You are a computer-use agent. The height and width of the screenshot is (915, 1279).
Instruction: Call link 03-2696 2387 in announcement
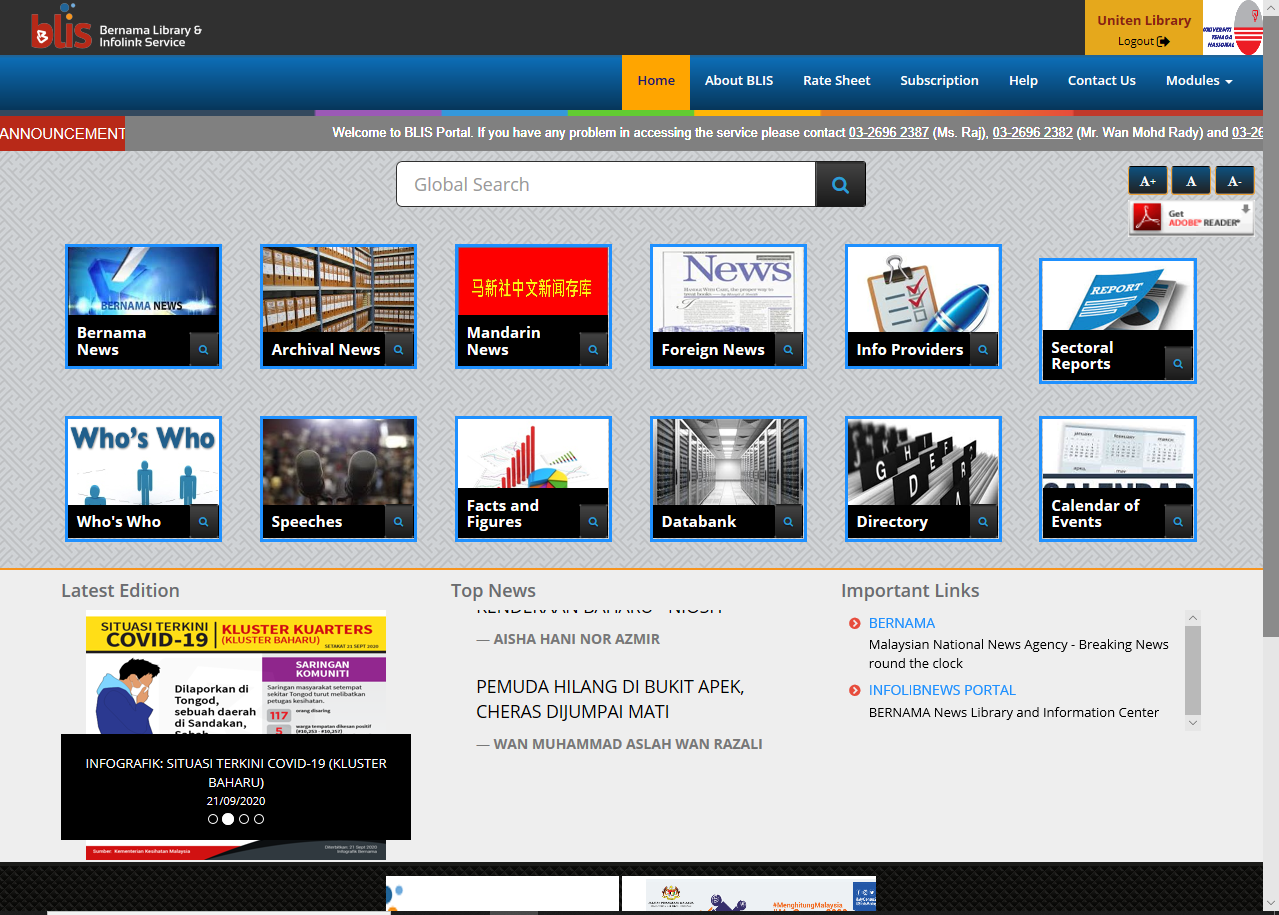pos(889,132)
